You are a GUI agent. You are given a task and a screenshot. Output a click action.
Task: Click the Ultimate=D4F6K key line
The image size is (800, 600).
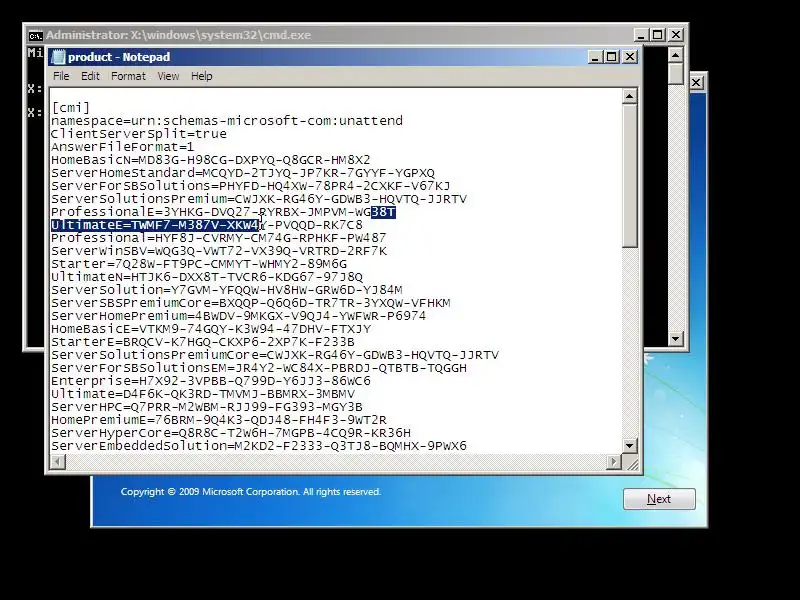coord(203,394)
